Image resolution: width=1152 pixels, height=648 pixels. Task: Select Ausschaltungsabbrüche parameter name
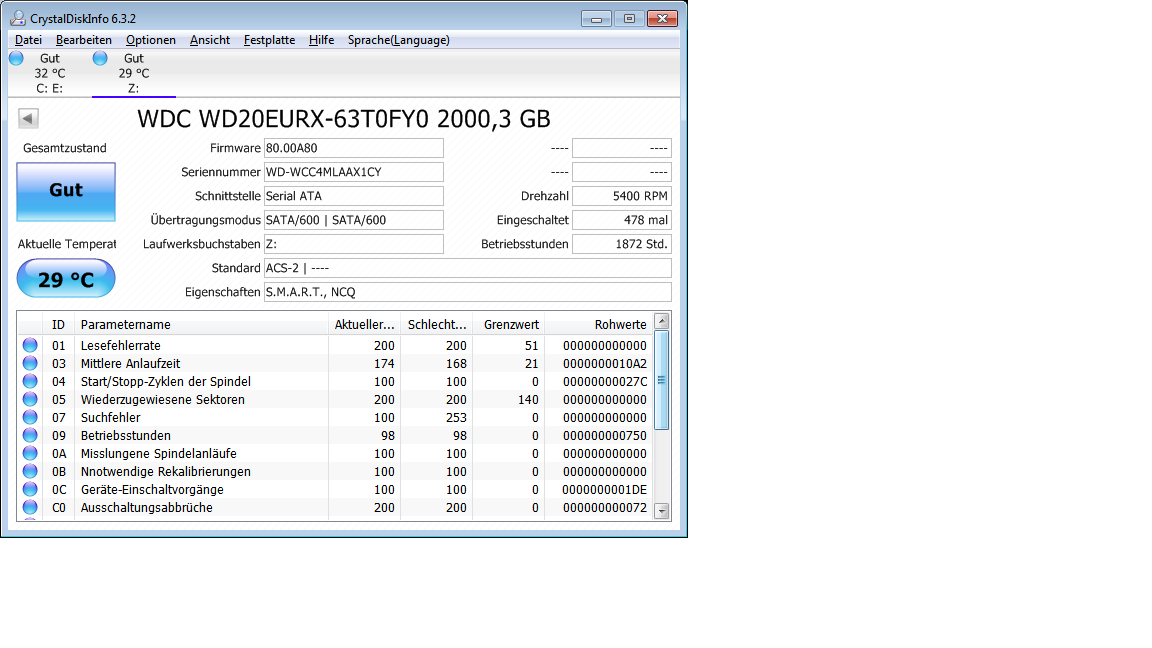click(146, 508)
